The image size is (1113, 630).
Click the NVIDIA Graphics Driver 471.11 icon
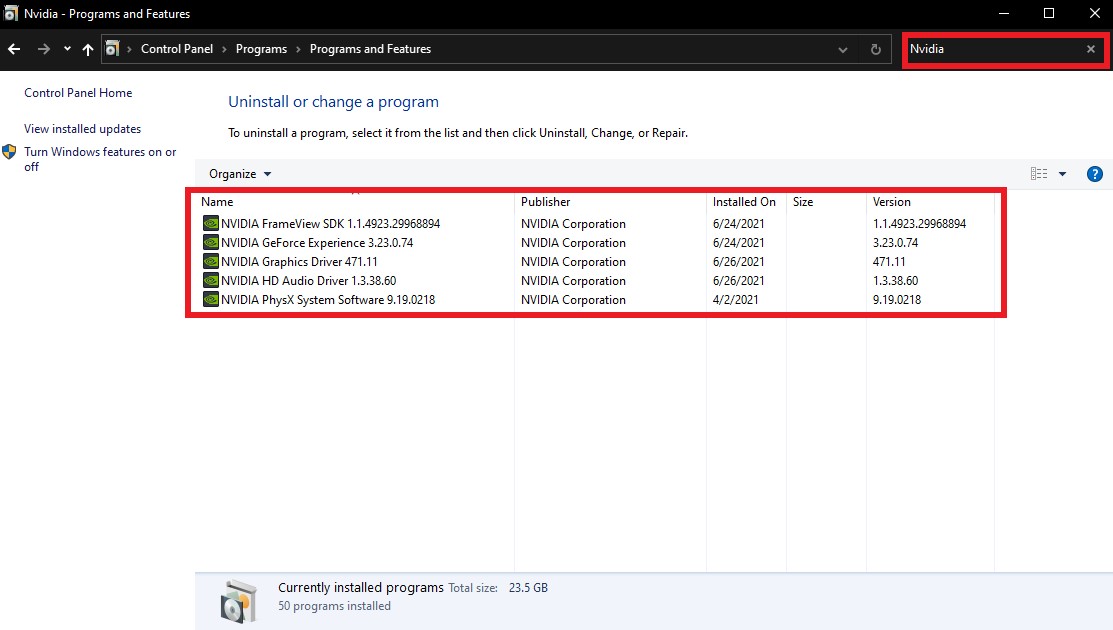[x=210, y=262]
